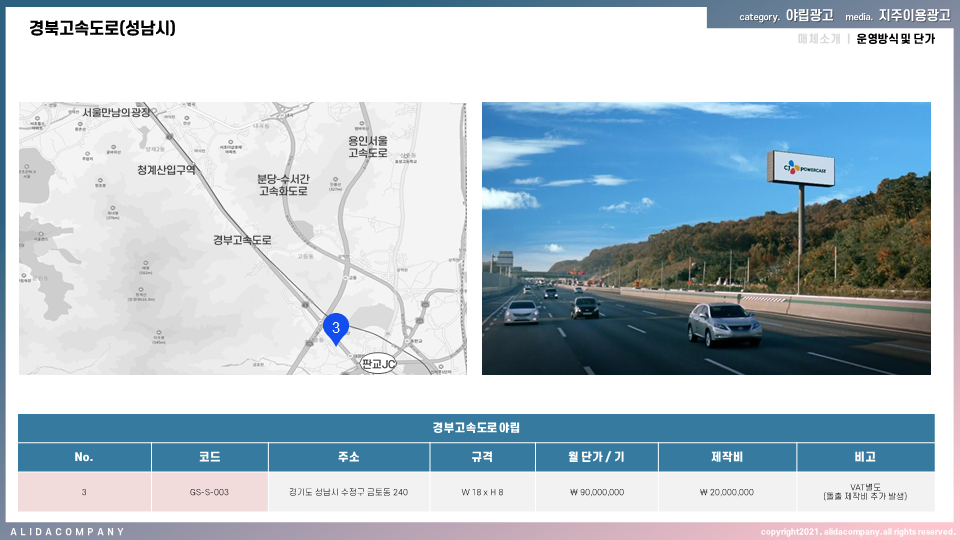
Task: Select the GS-S-003 code cell
Action: 210,492
